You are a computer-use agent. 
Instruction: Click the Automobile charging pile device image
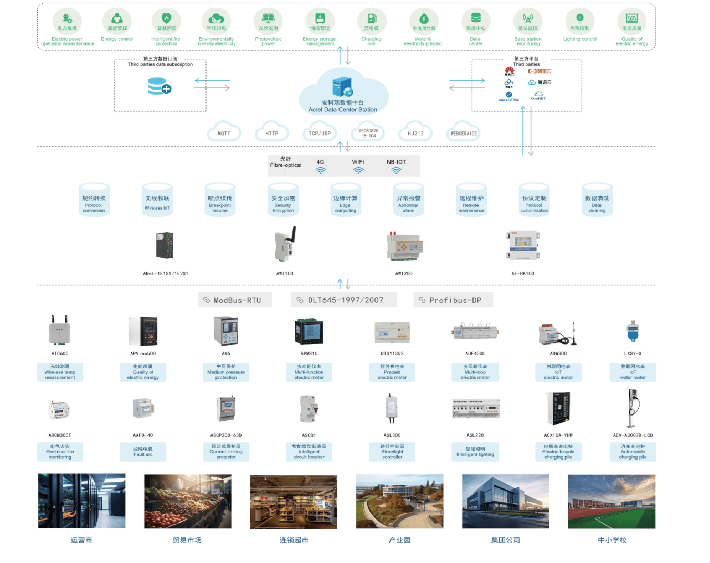click(633, 409)
